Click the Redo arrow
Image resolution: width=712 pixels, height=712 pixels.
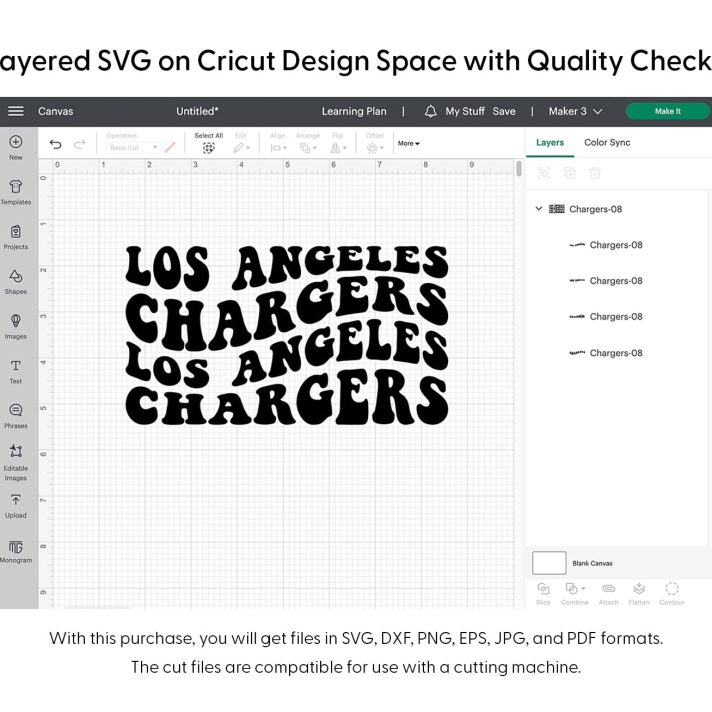(x=80, y=144)
